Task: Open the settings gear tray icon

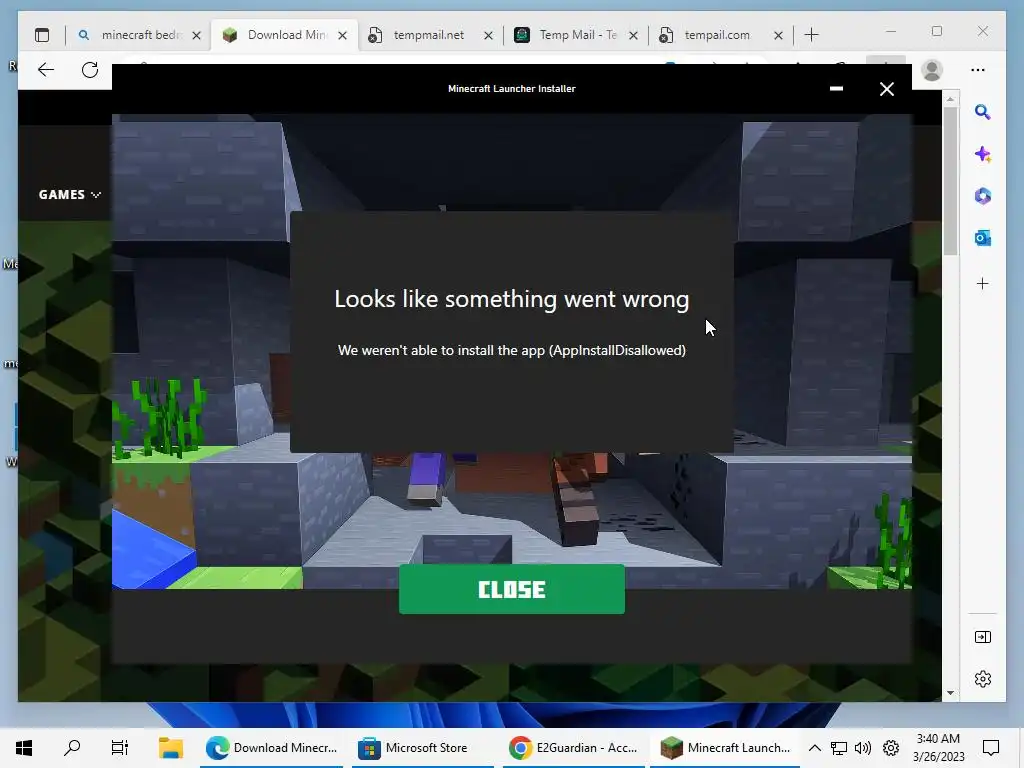Action: [x=891, y=748]
